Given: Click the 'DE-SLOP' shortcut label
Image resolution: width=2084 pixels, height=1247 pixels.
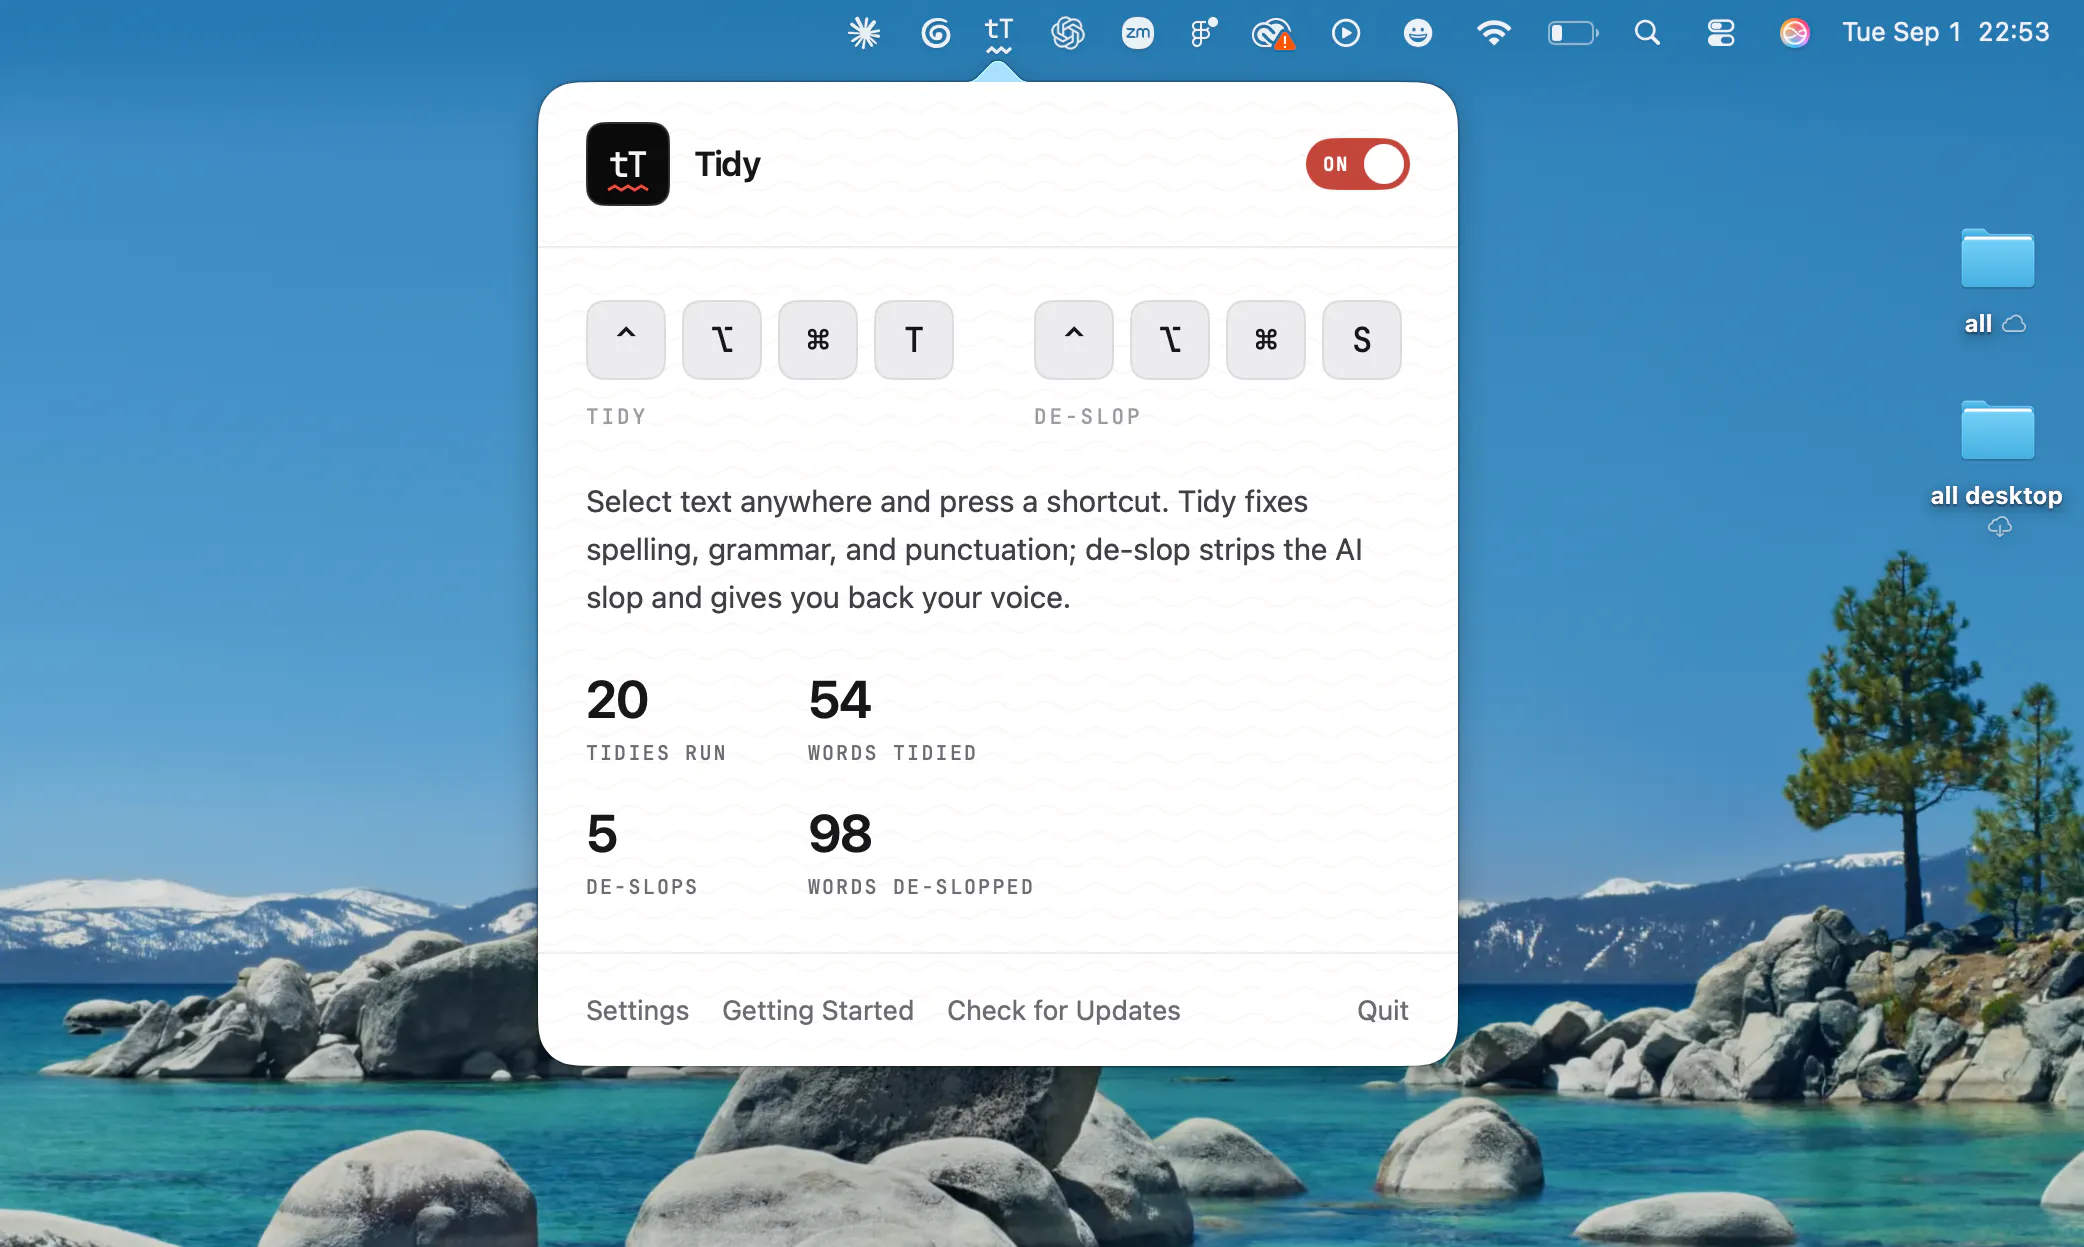Looking at the screenshot, I should 1087,416.
